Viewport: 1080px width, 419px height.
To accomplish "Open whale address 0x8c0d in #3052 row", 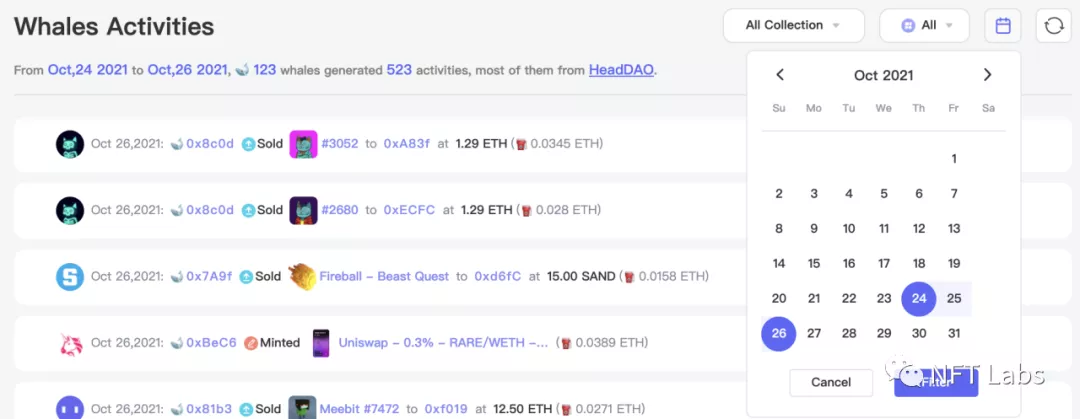I will (x=210, y=144).
